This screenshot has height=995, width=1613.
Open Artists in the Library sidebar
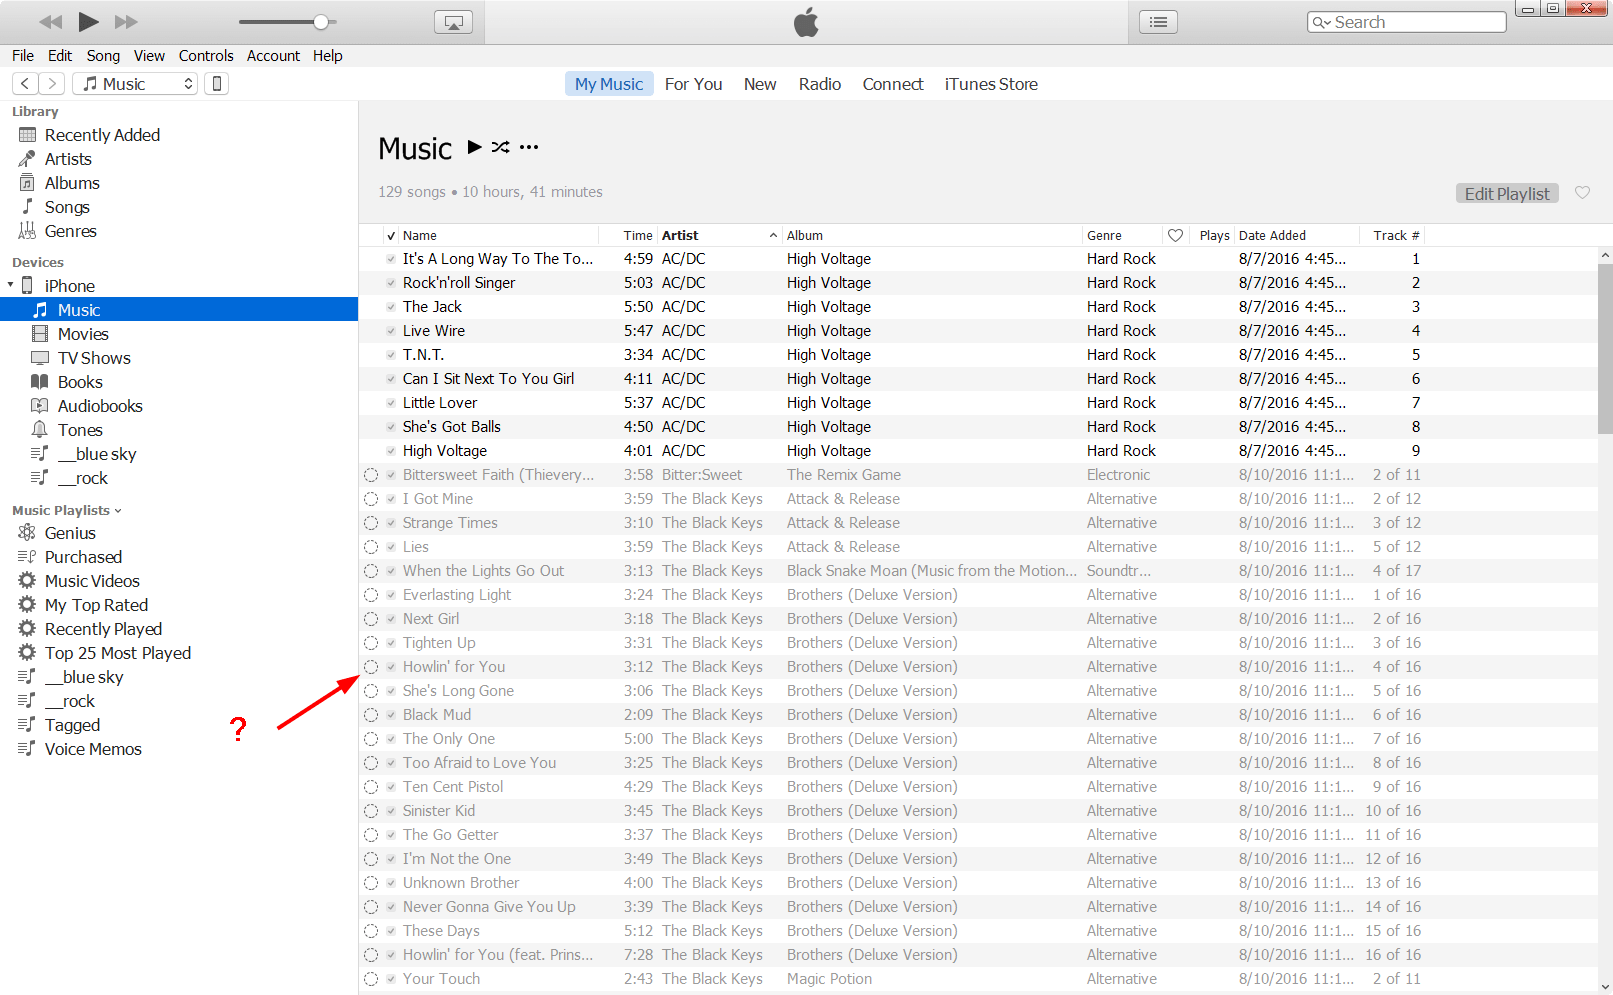pos(68,159)
